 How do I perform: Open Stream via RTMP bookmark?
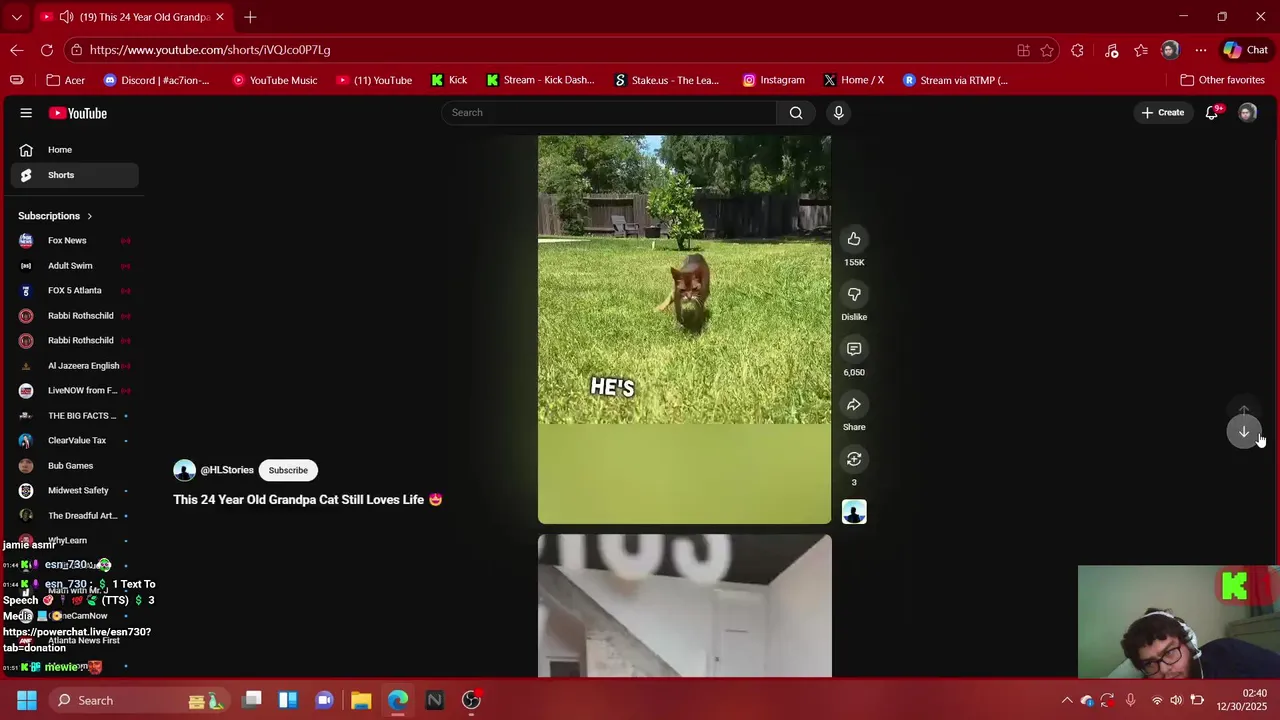pos(955,80)
